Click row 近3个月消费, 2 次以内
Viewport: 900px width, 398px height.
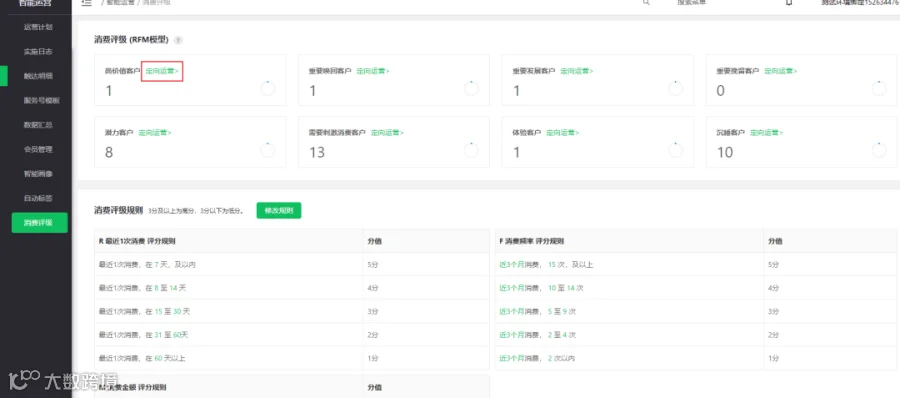click(x=696, y=358)
